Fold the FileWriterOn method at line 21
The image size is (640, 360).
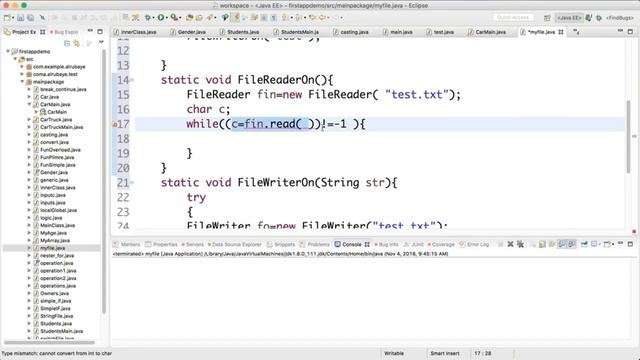coord(132,183)
